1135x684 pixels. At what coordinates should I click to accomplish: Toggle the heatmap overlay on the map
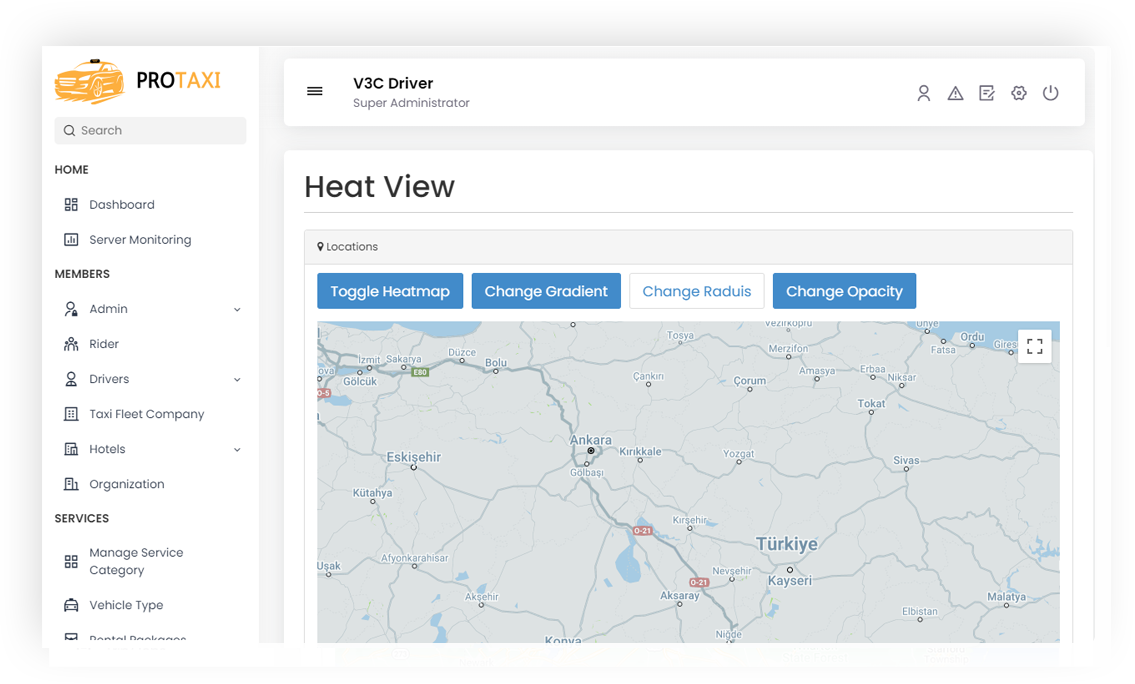click(390, 290)
